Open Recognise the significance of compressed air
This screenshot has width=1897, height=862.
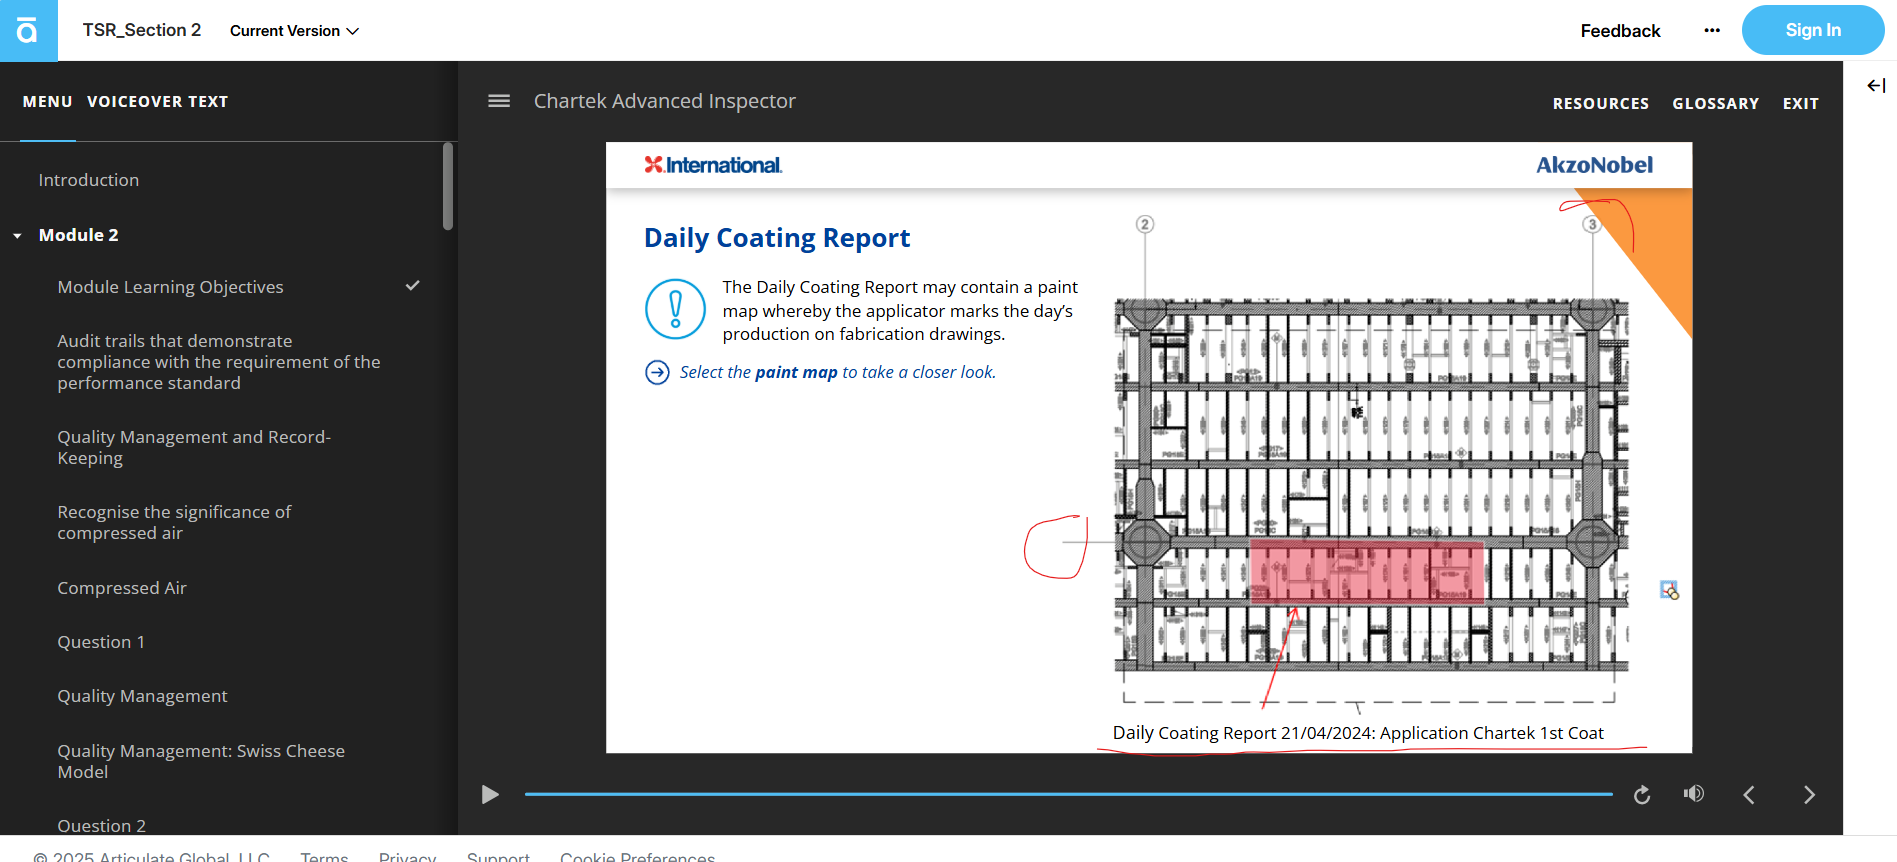pos(174,522)
